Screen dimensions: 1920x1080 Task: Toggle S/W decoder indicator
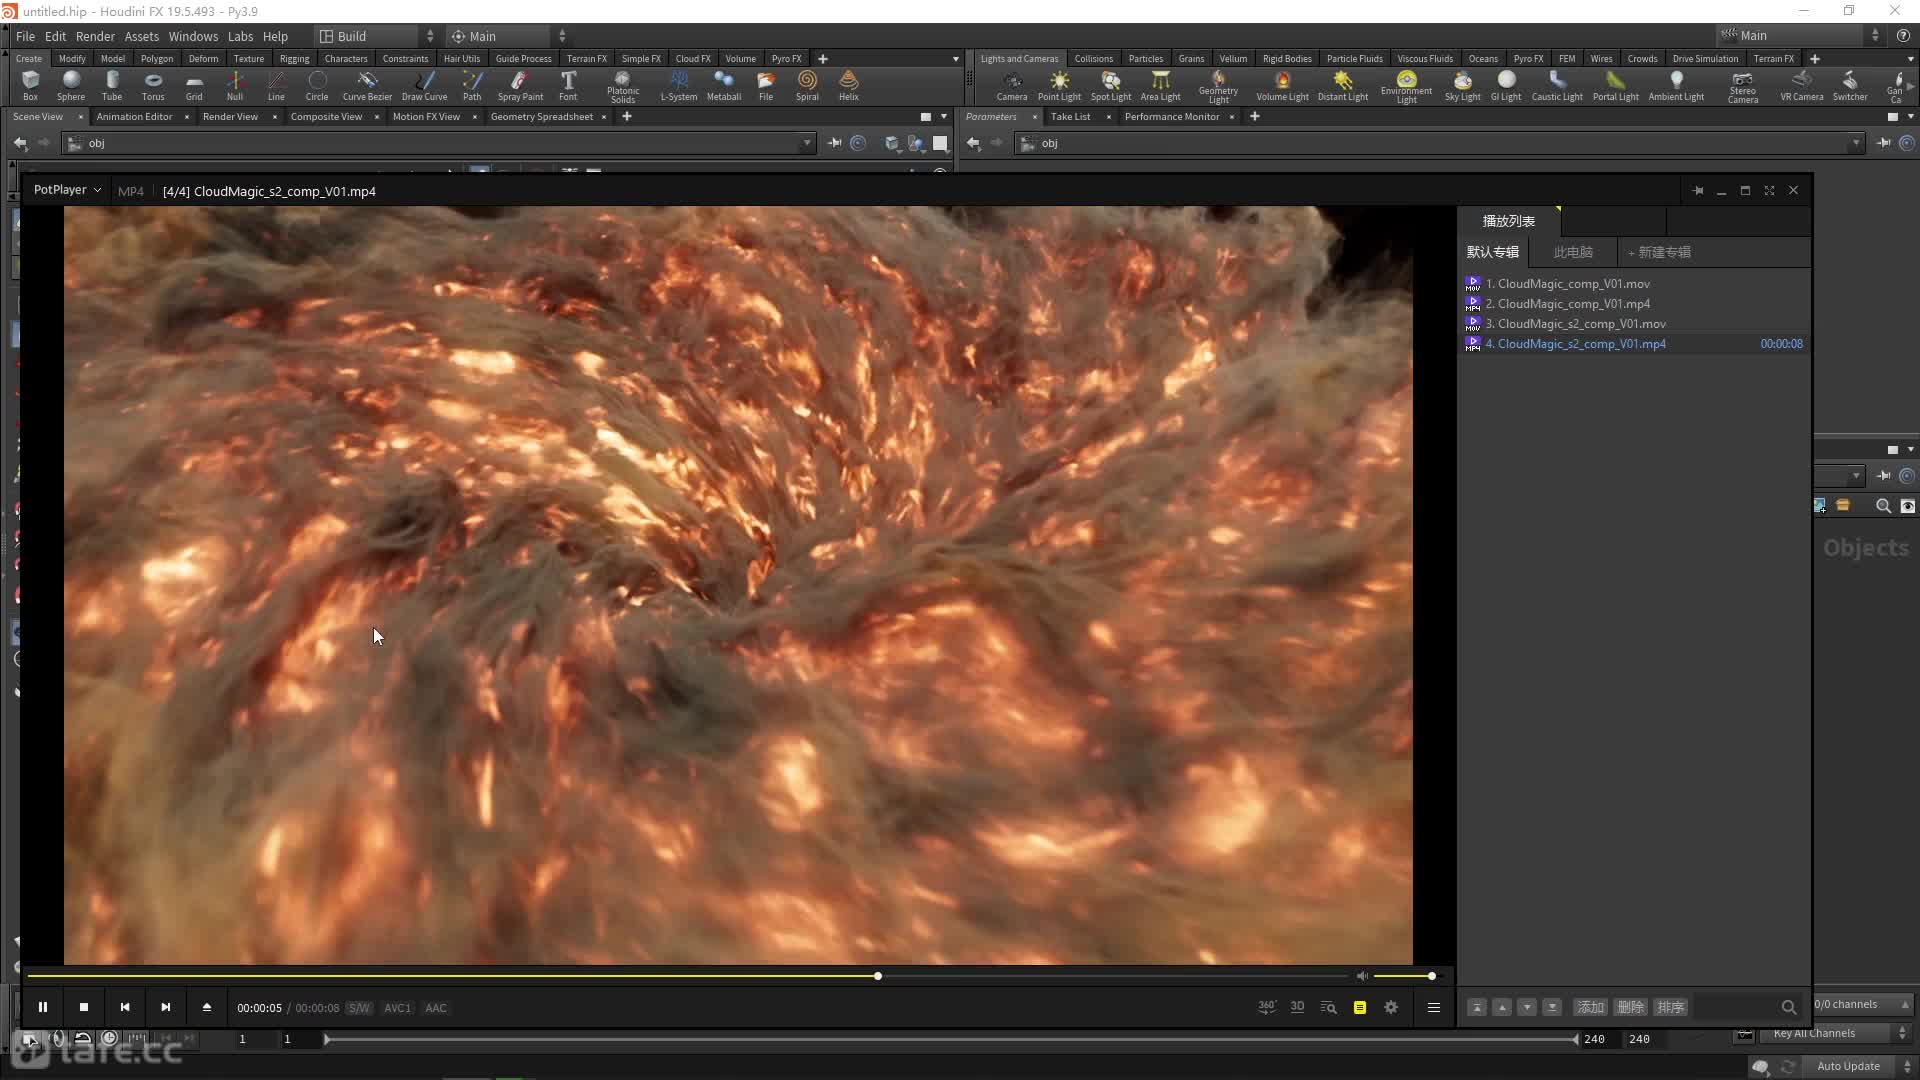[x=359, y=1008]
